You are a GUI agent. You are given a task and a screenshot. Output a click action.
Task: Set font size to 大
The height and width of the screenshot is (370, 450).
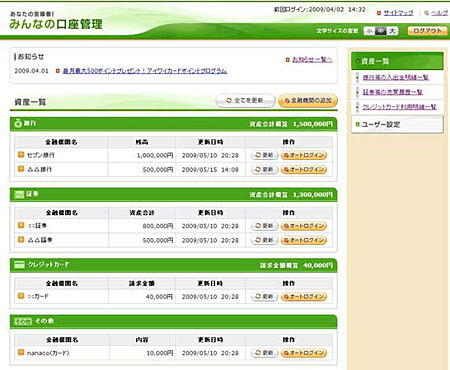click(x=392, y=31)
